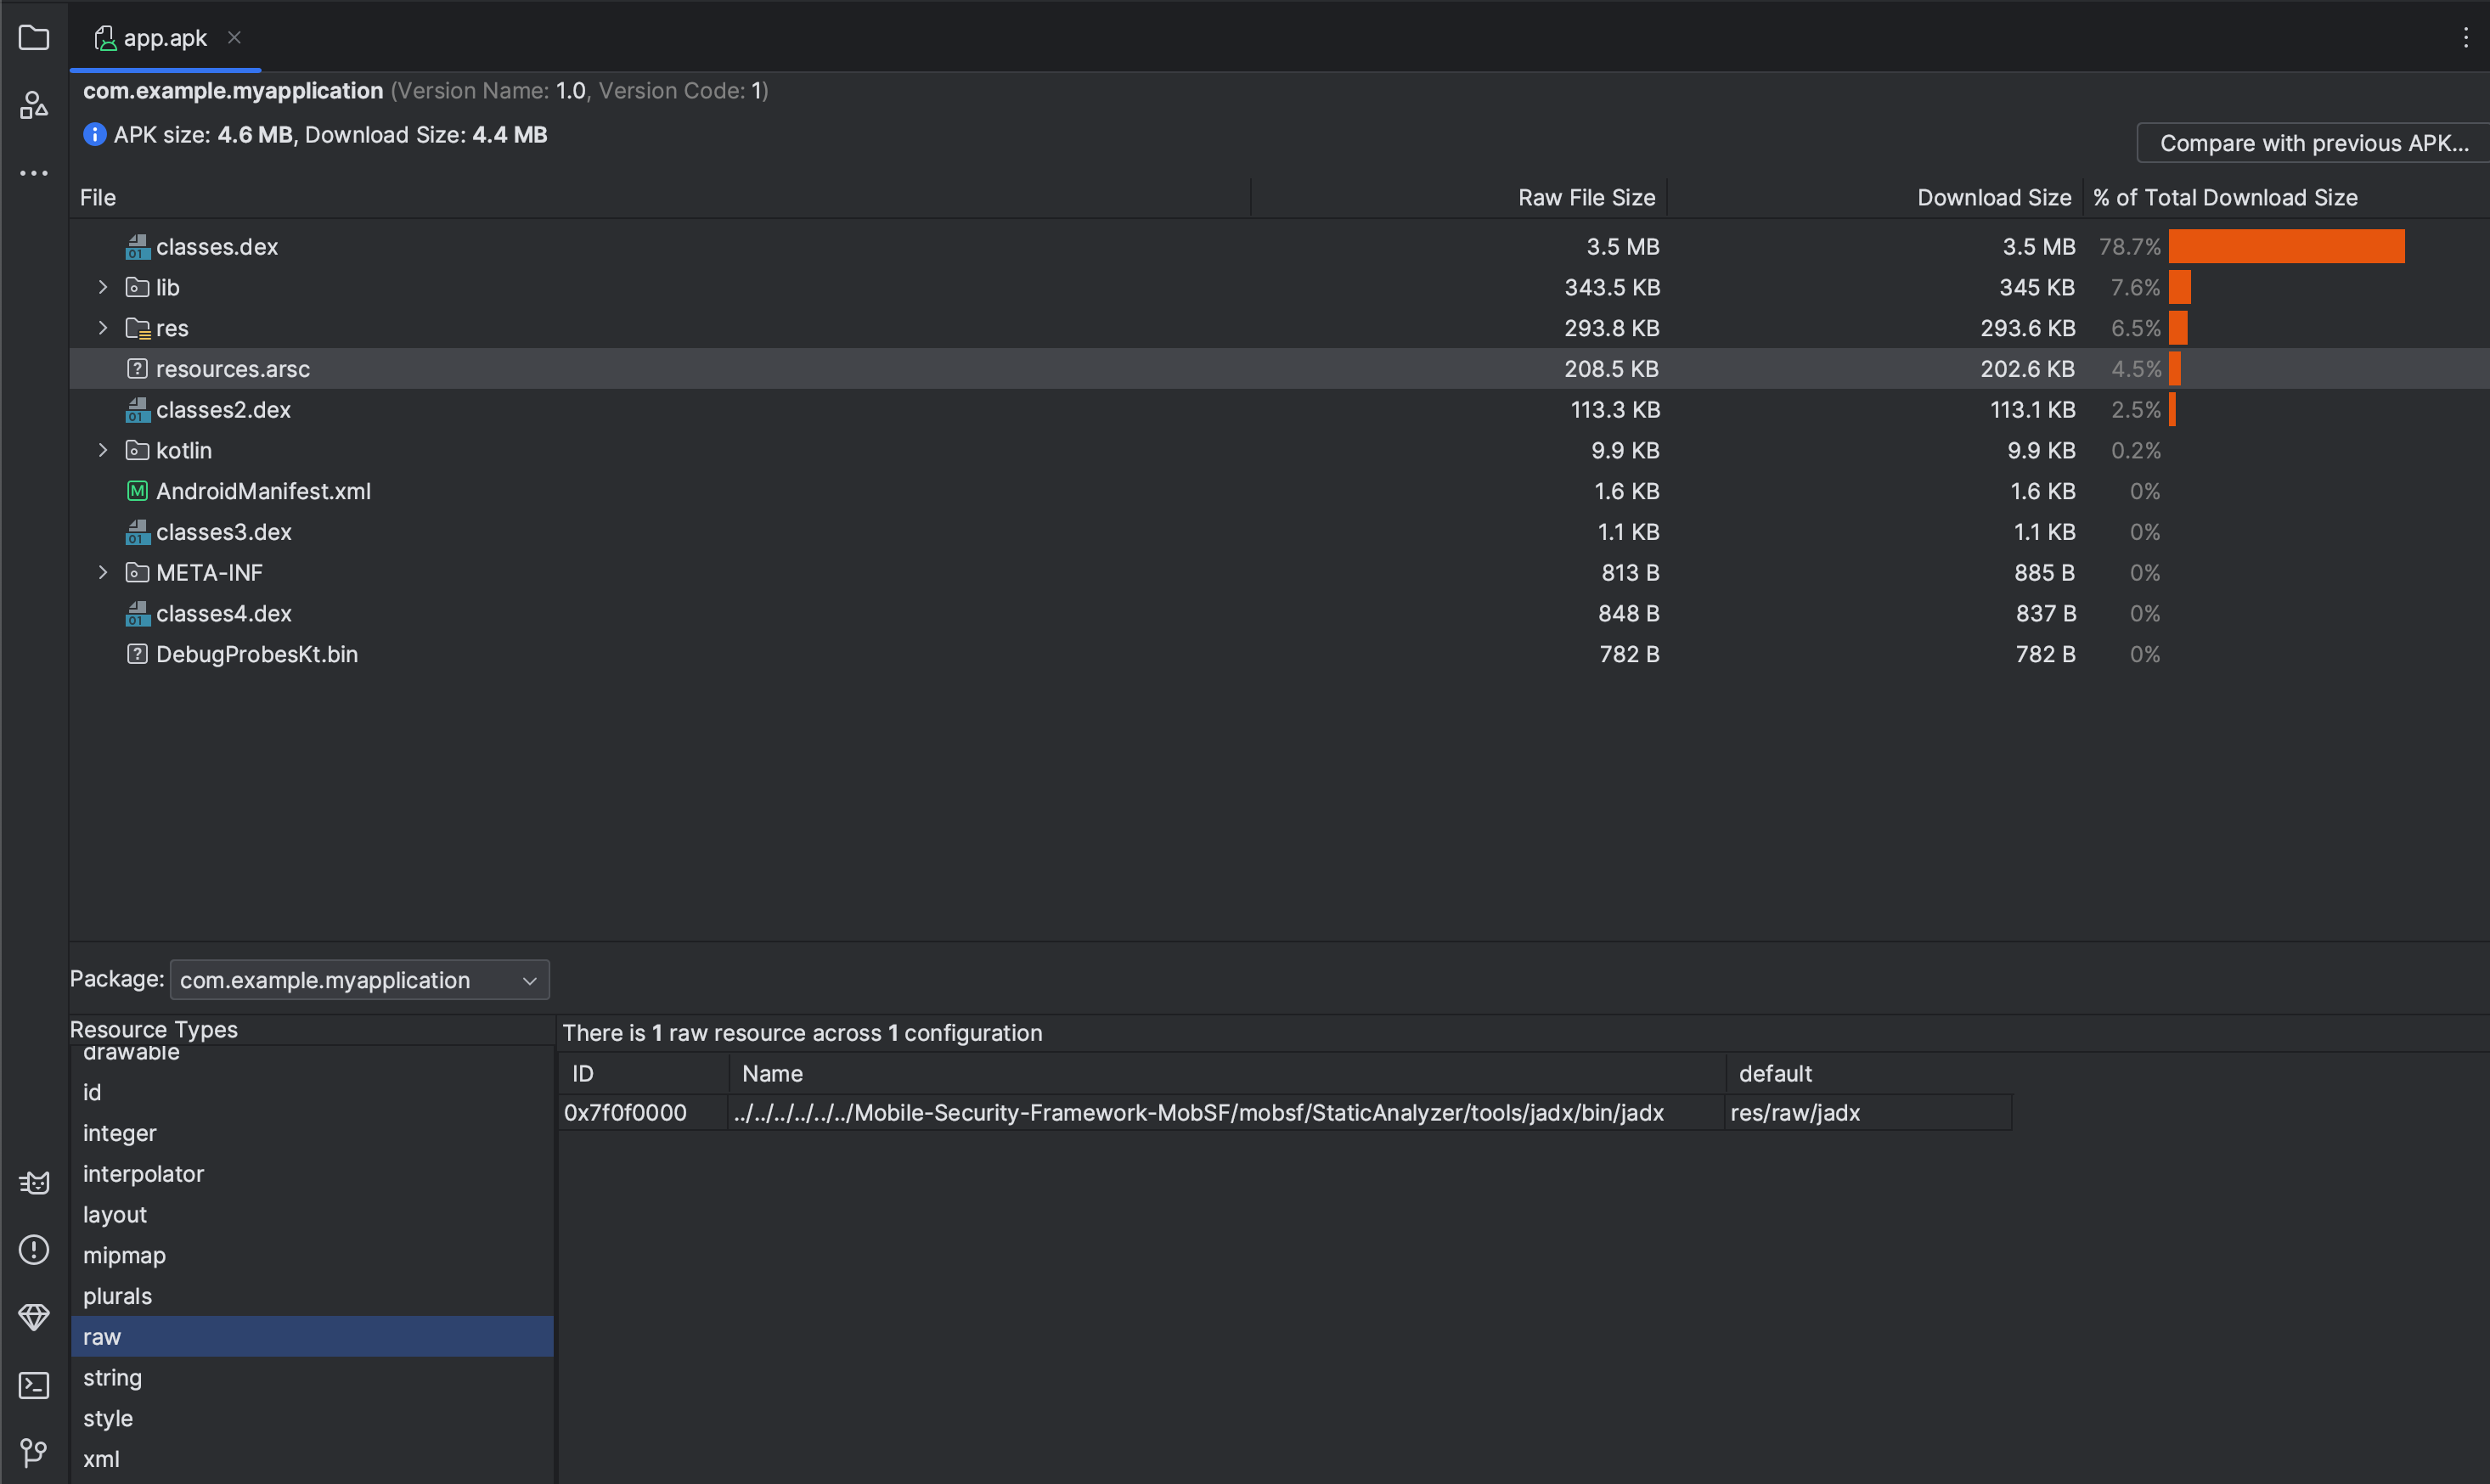
Task: Select the app.apk editor tab
Action: (x=164, y=38)
